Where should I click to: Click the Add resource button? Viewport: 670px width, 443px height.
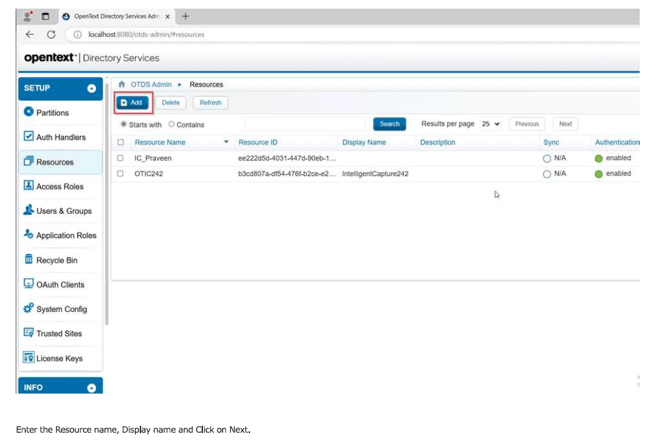132,102
